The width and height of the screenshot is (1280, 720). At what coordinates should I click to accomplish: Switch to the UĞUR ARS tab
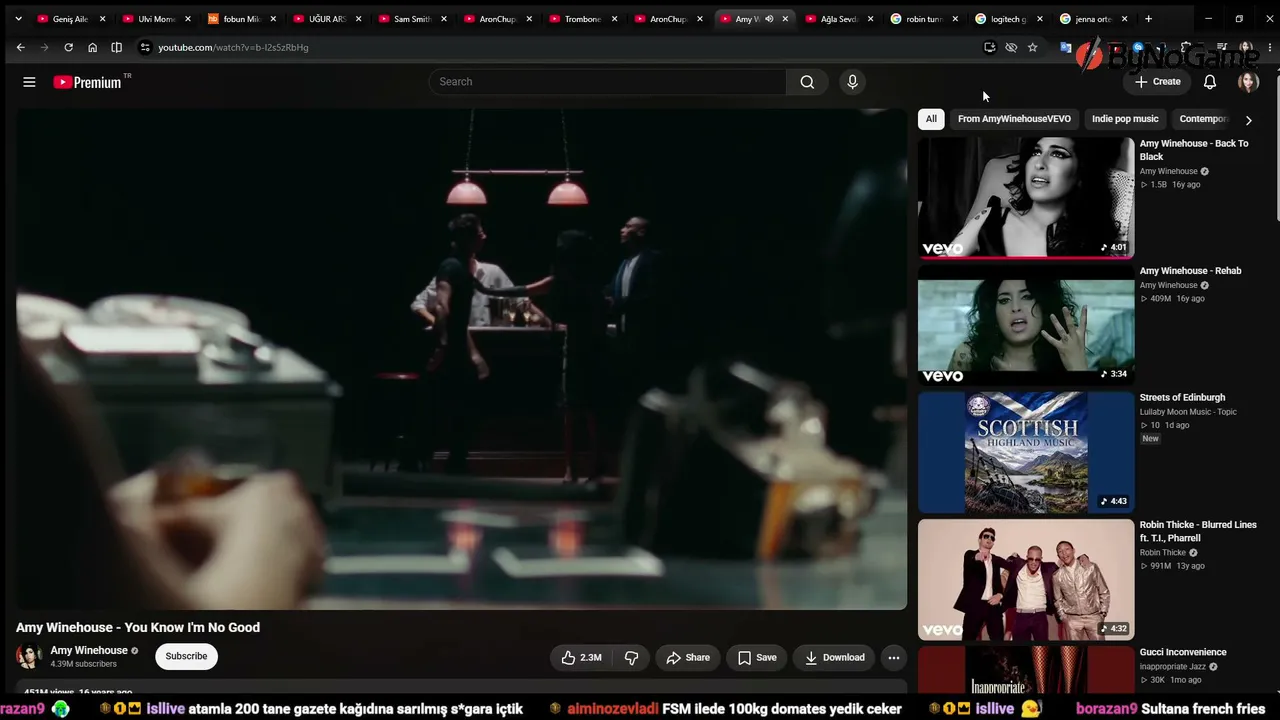click(327, 19)
